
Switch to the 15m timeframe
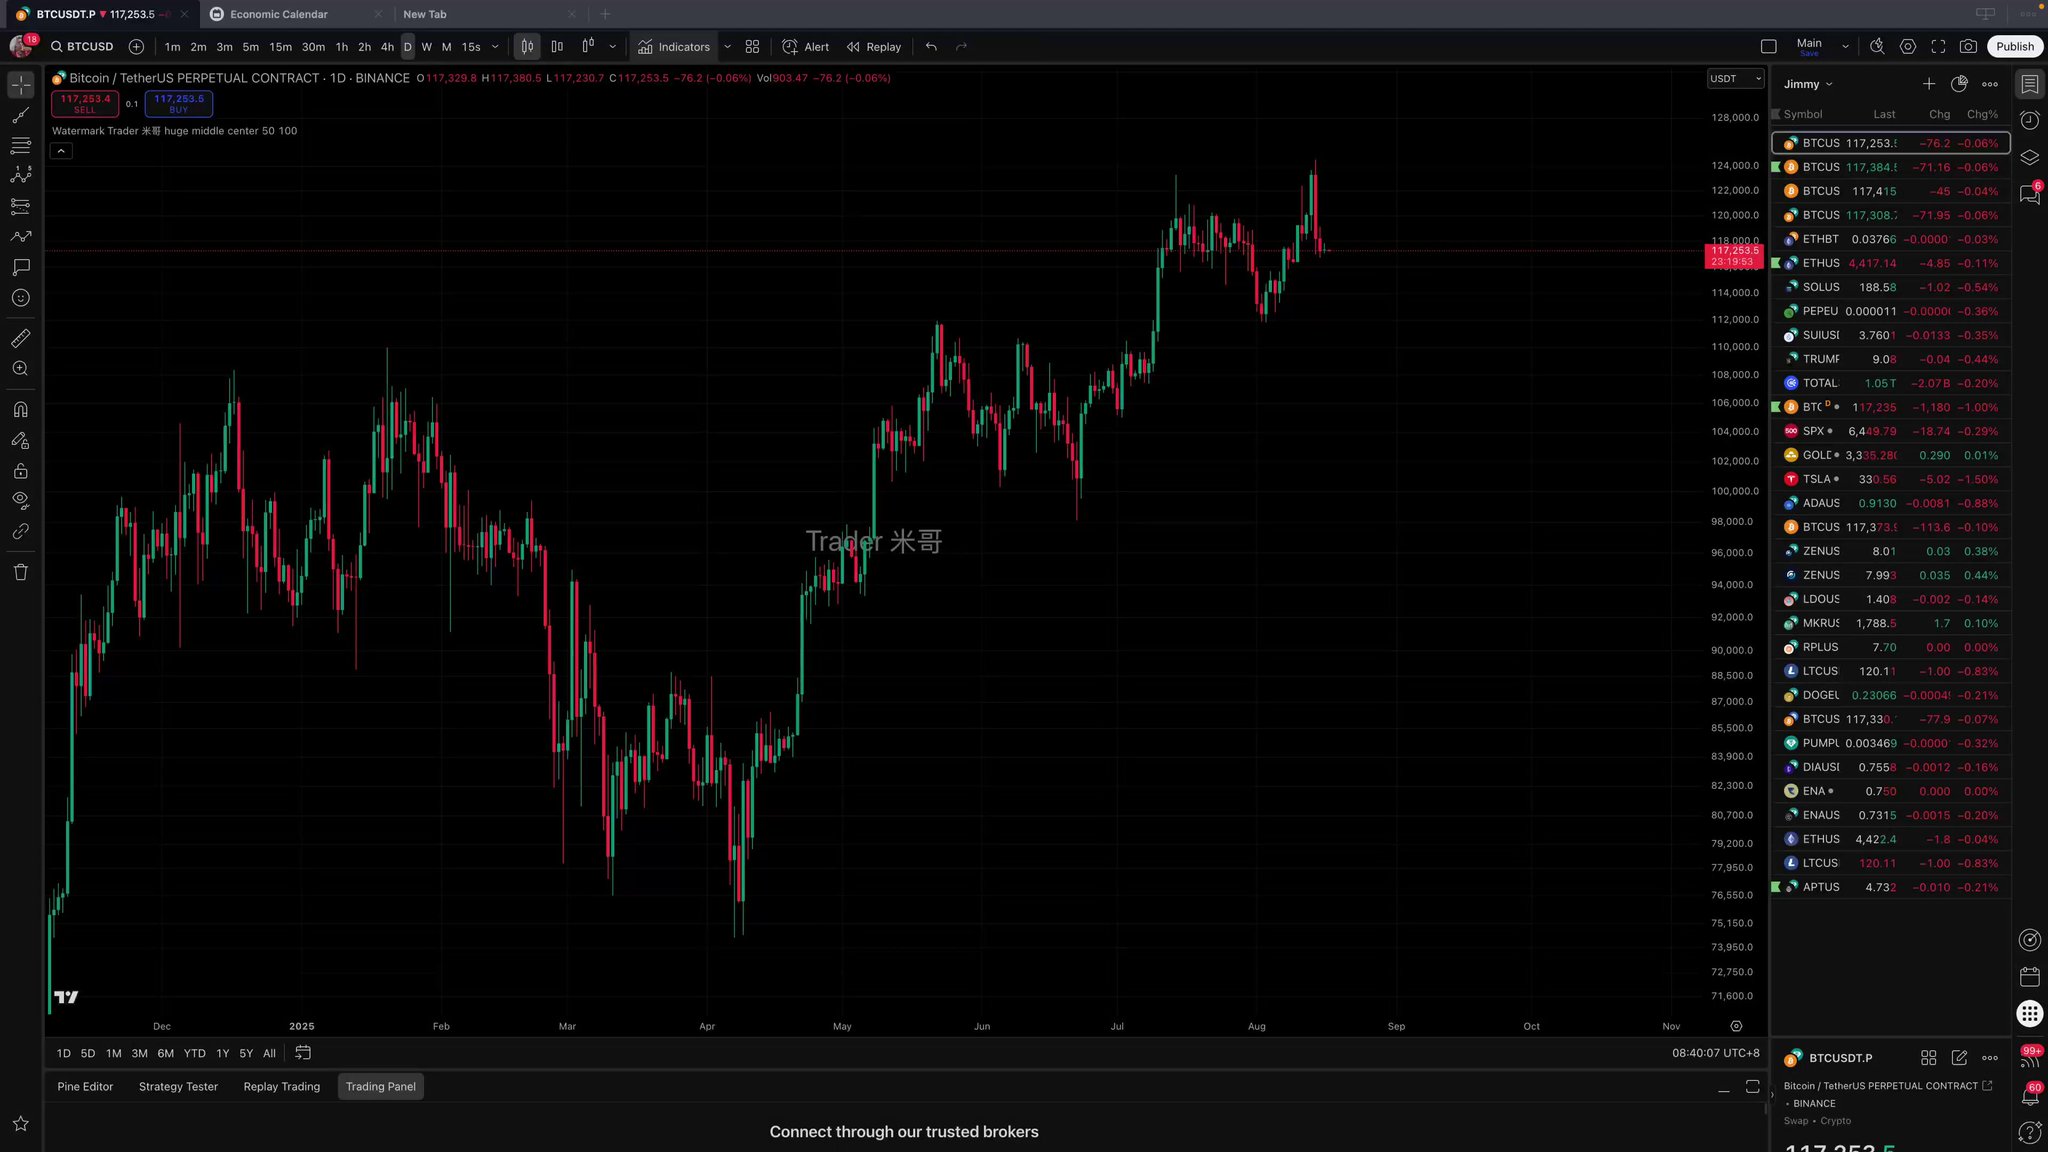point(280,47)
